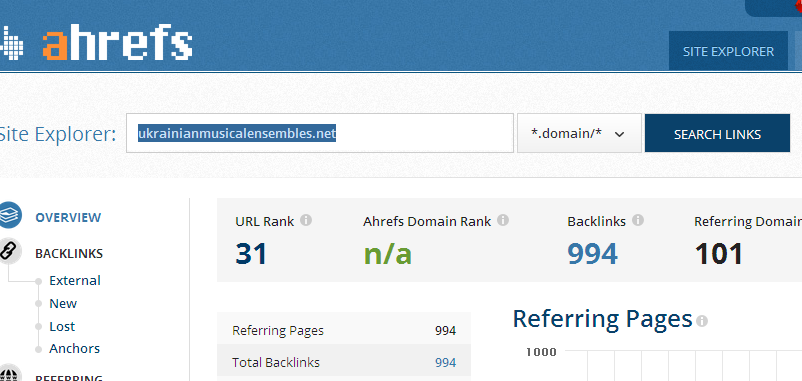
Task: Select External under Backlinks
Action: click(x=75, y=280)
